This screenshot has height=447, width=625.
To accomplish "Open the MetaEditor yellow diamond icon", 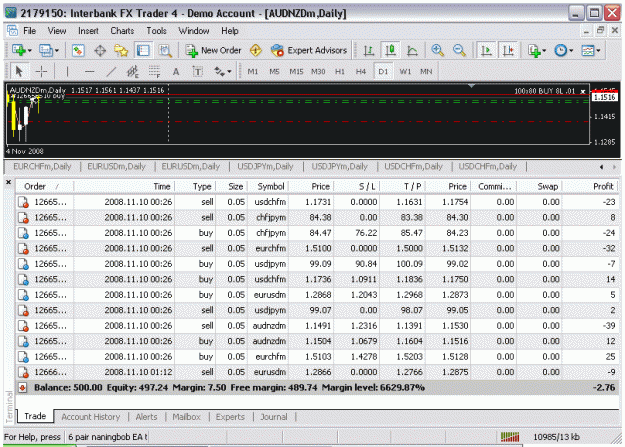I will coord(256,50).
